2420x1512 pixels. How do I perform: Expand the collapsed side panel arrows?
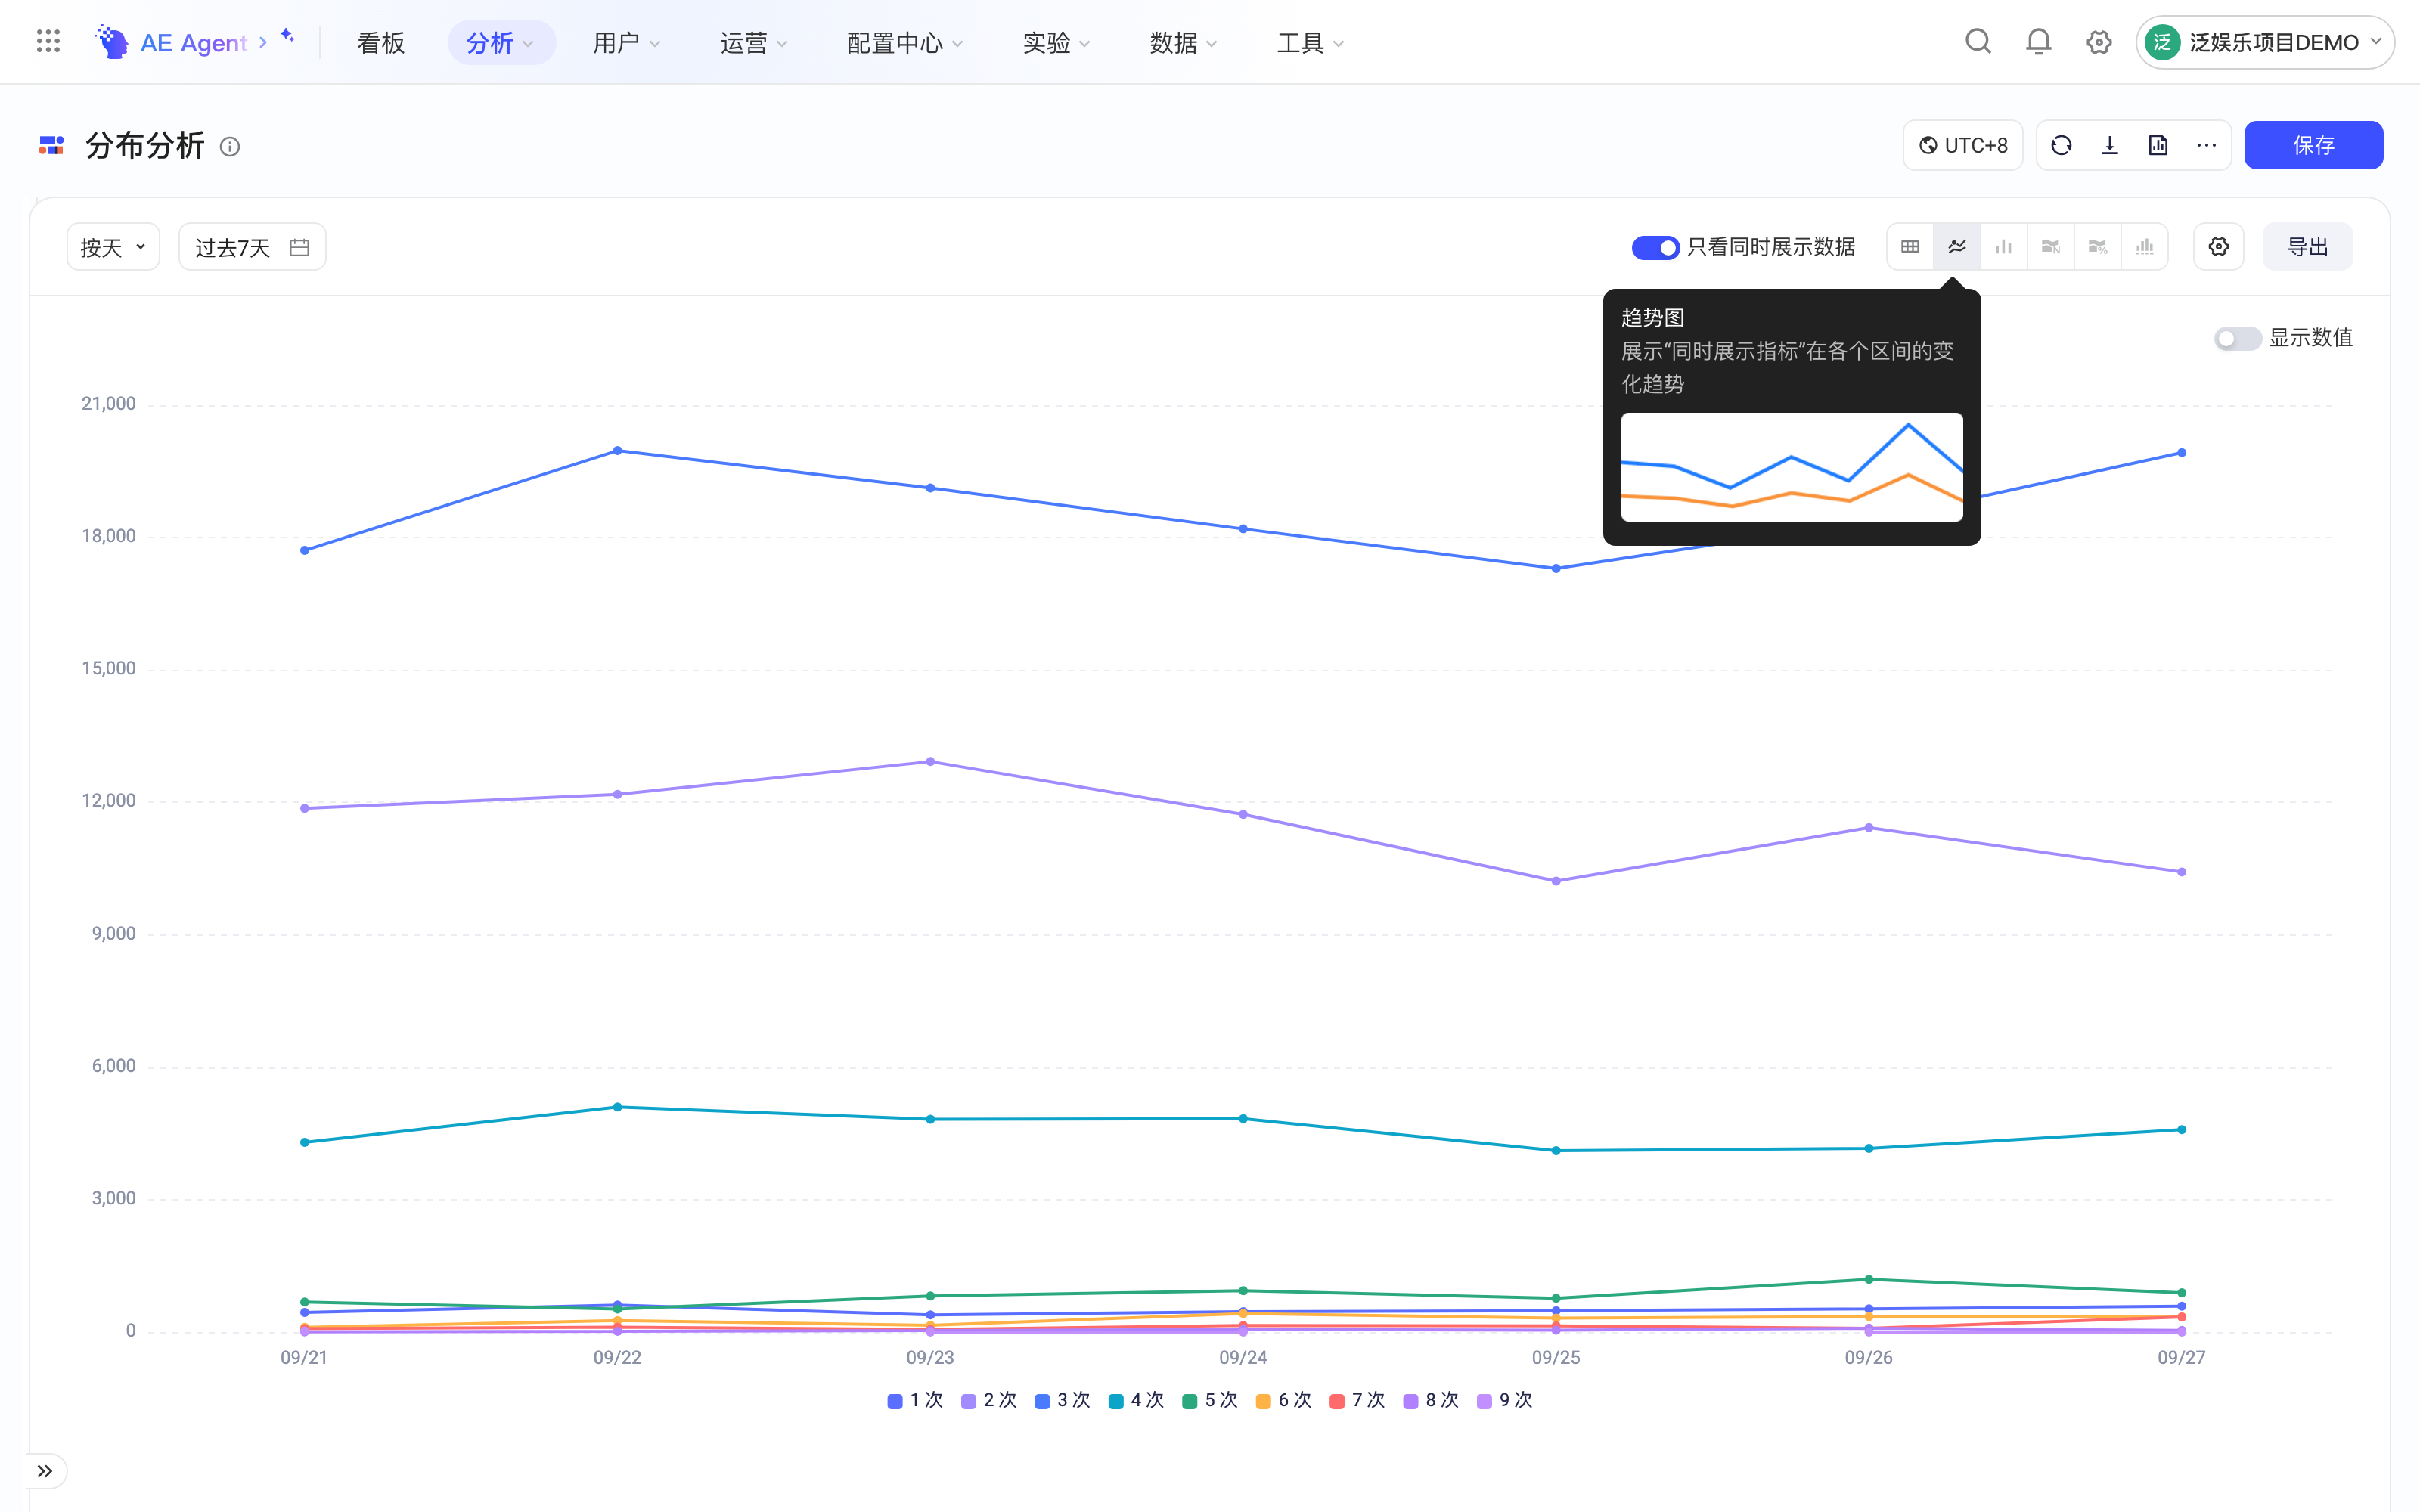tap(45, 1471)
